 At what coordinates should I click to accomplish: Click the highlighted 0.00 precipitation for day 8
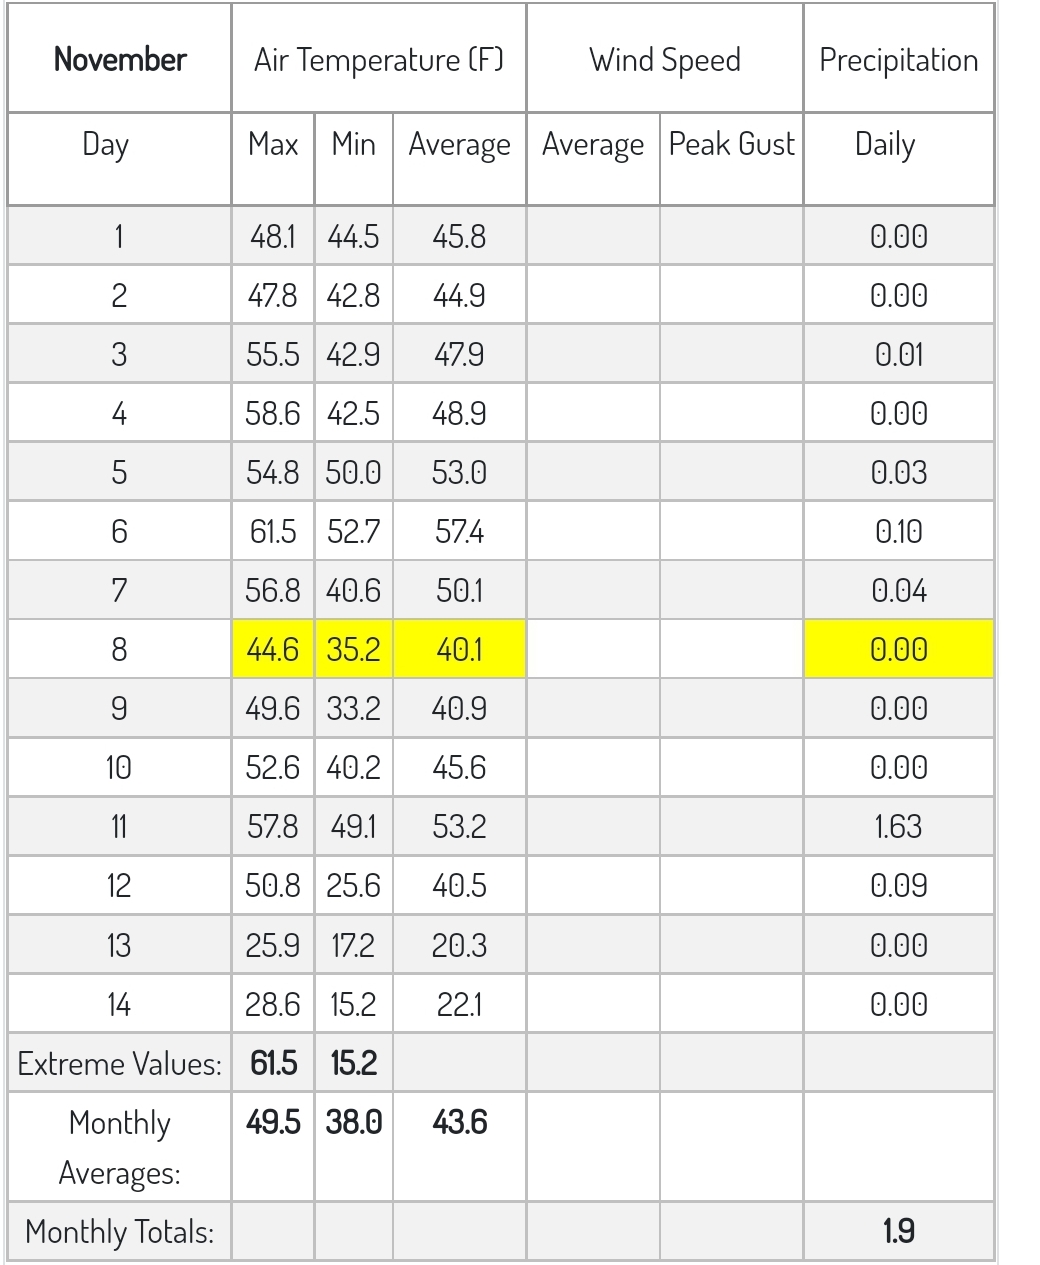click(x=899, y=650)
